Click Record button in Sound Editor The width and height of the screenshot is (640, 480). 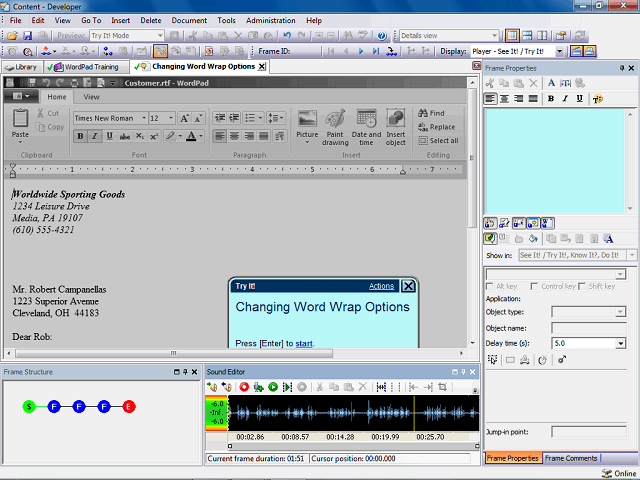click(x=244, y=387)
